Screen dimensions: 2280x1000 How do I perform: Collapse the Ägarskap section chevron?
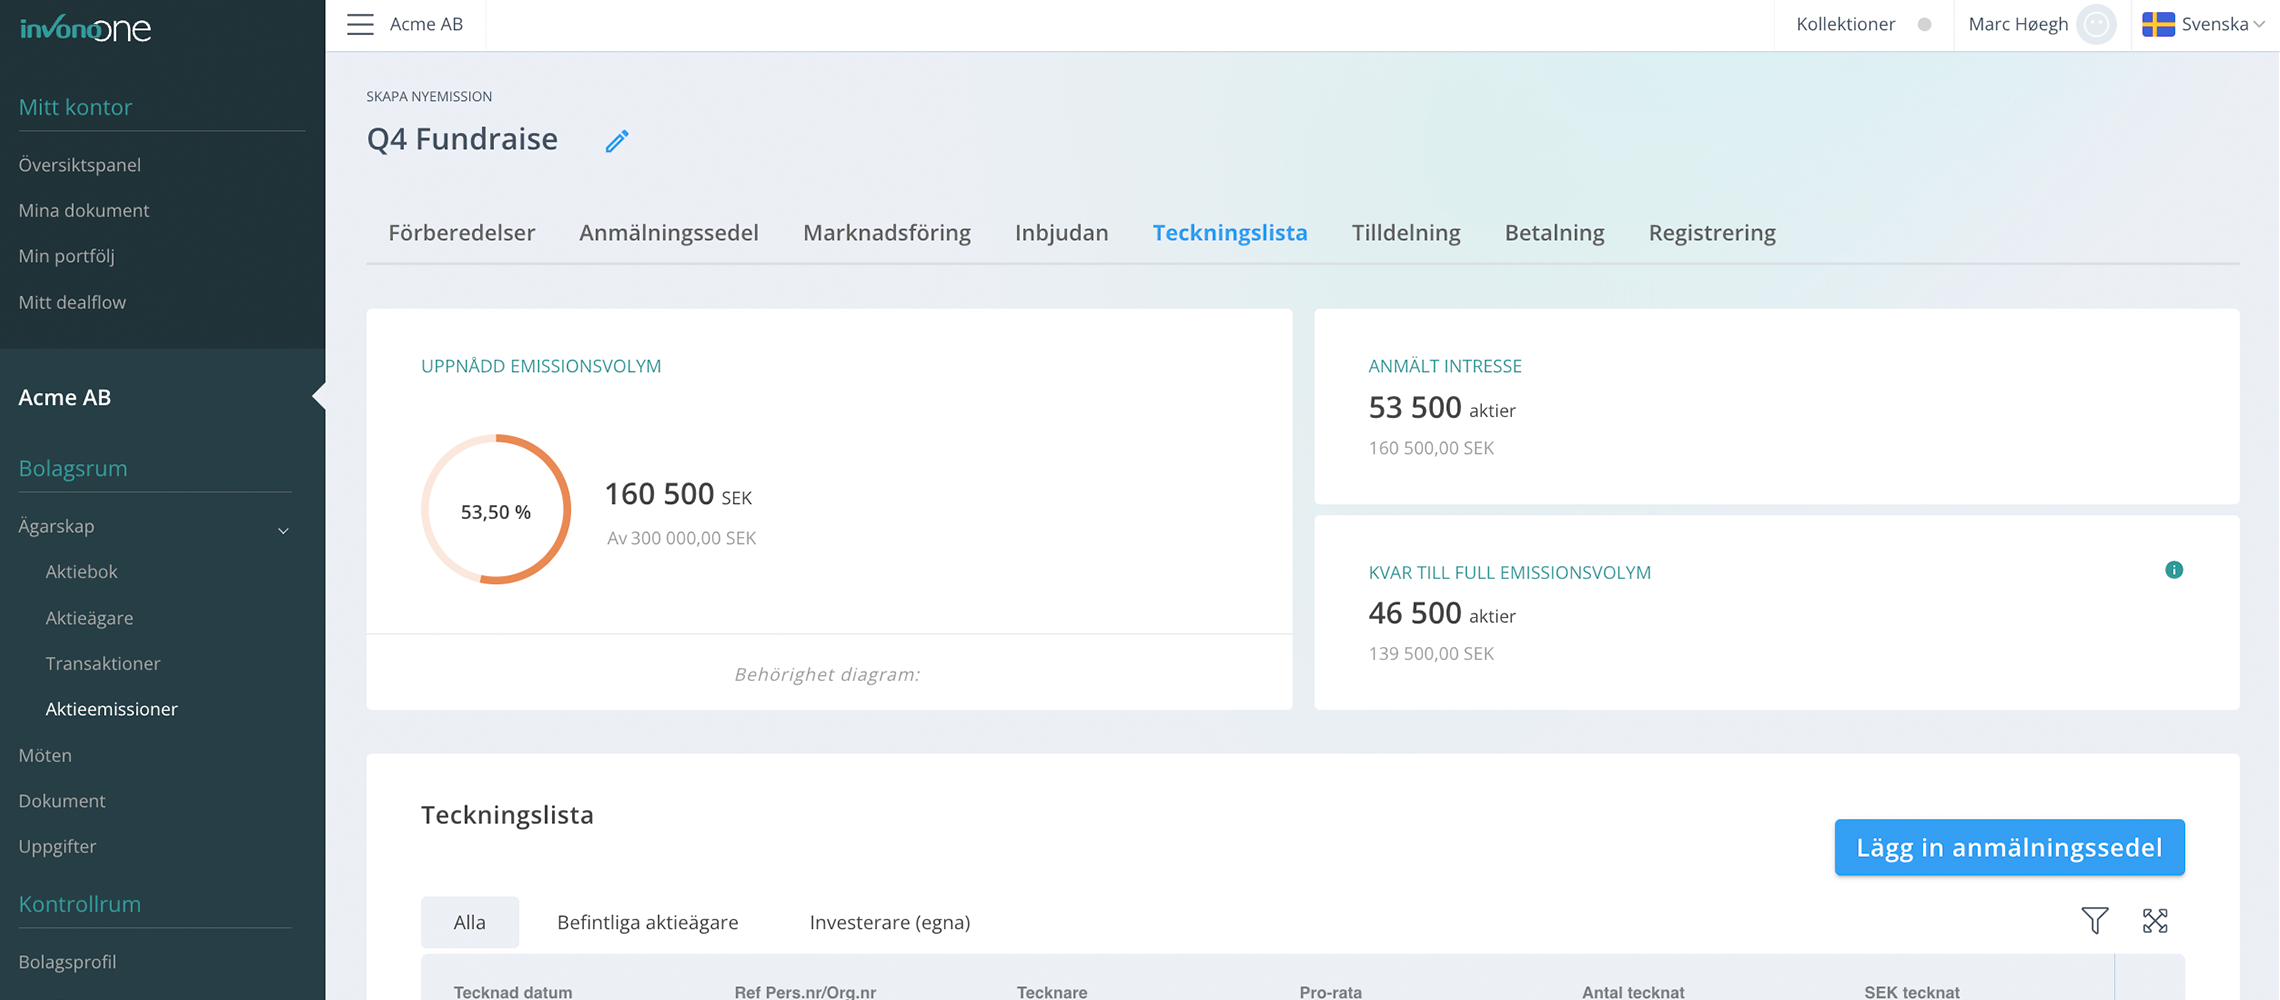click(283, 530)
